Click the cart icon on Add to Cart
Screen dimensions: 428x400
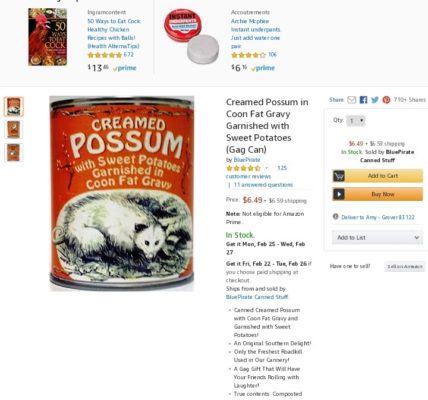[339, 176]
